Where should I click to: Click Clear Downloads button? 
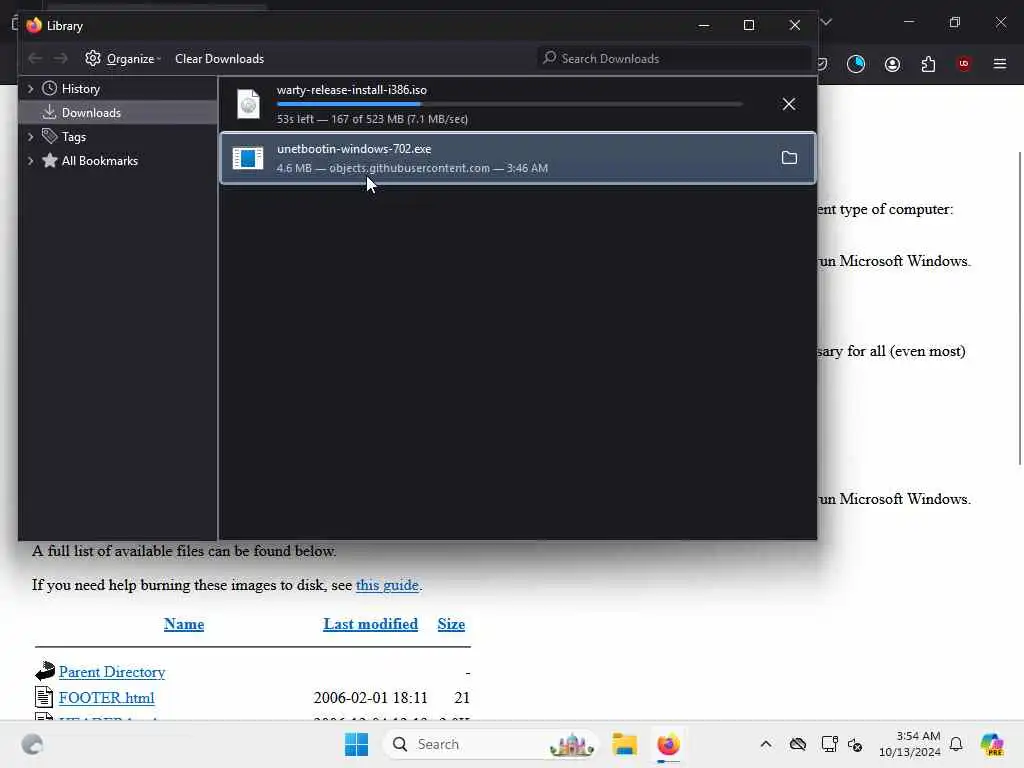click(219, 59)
